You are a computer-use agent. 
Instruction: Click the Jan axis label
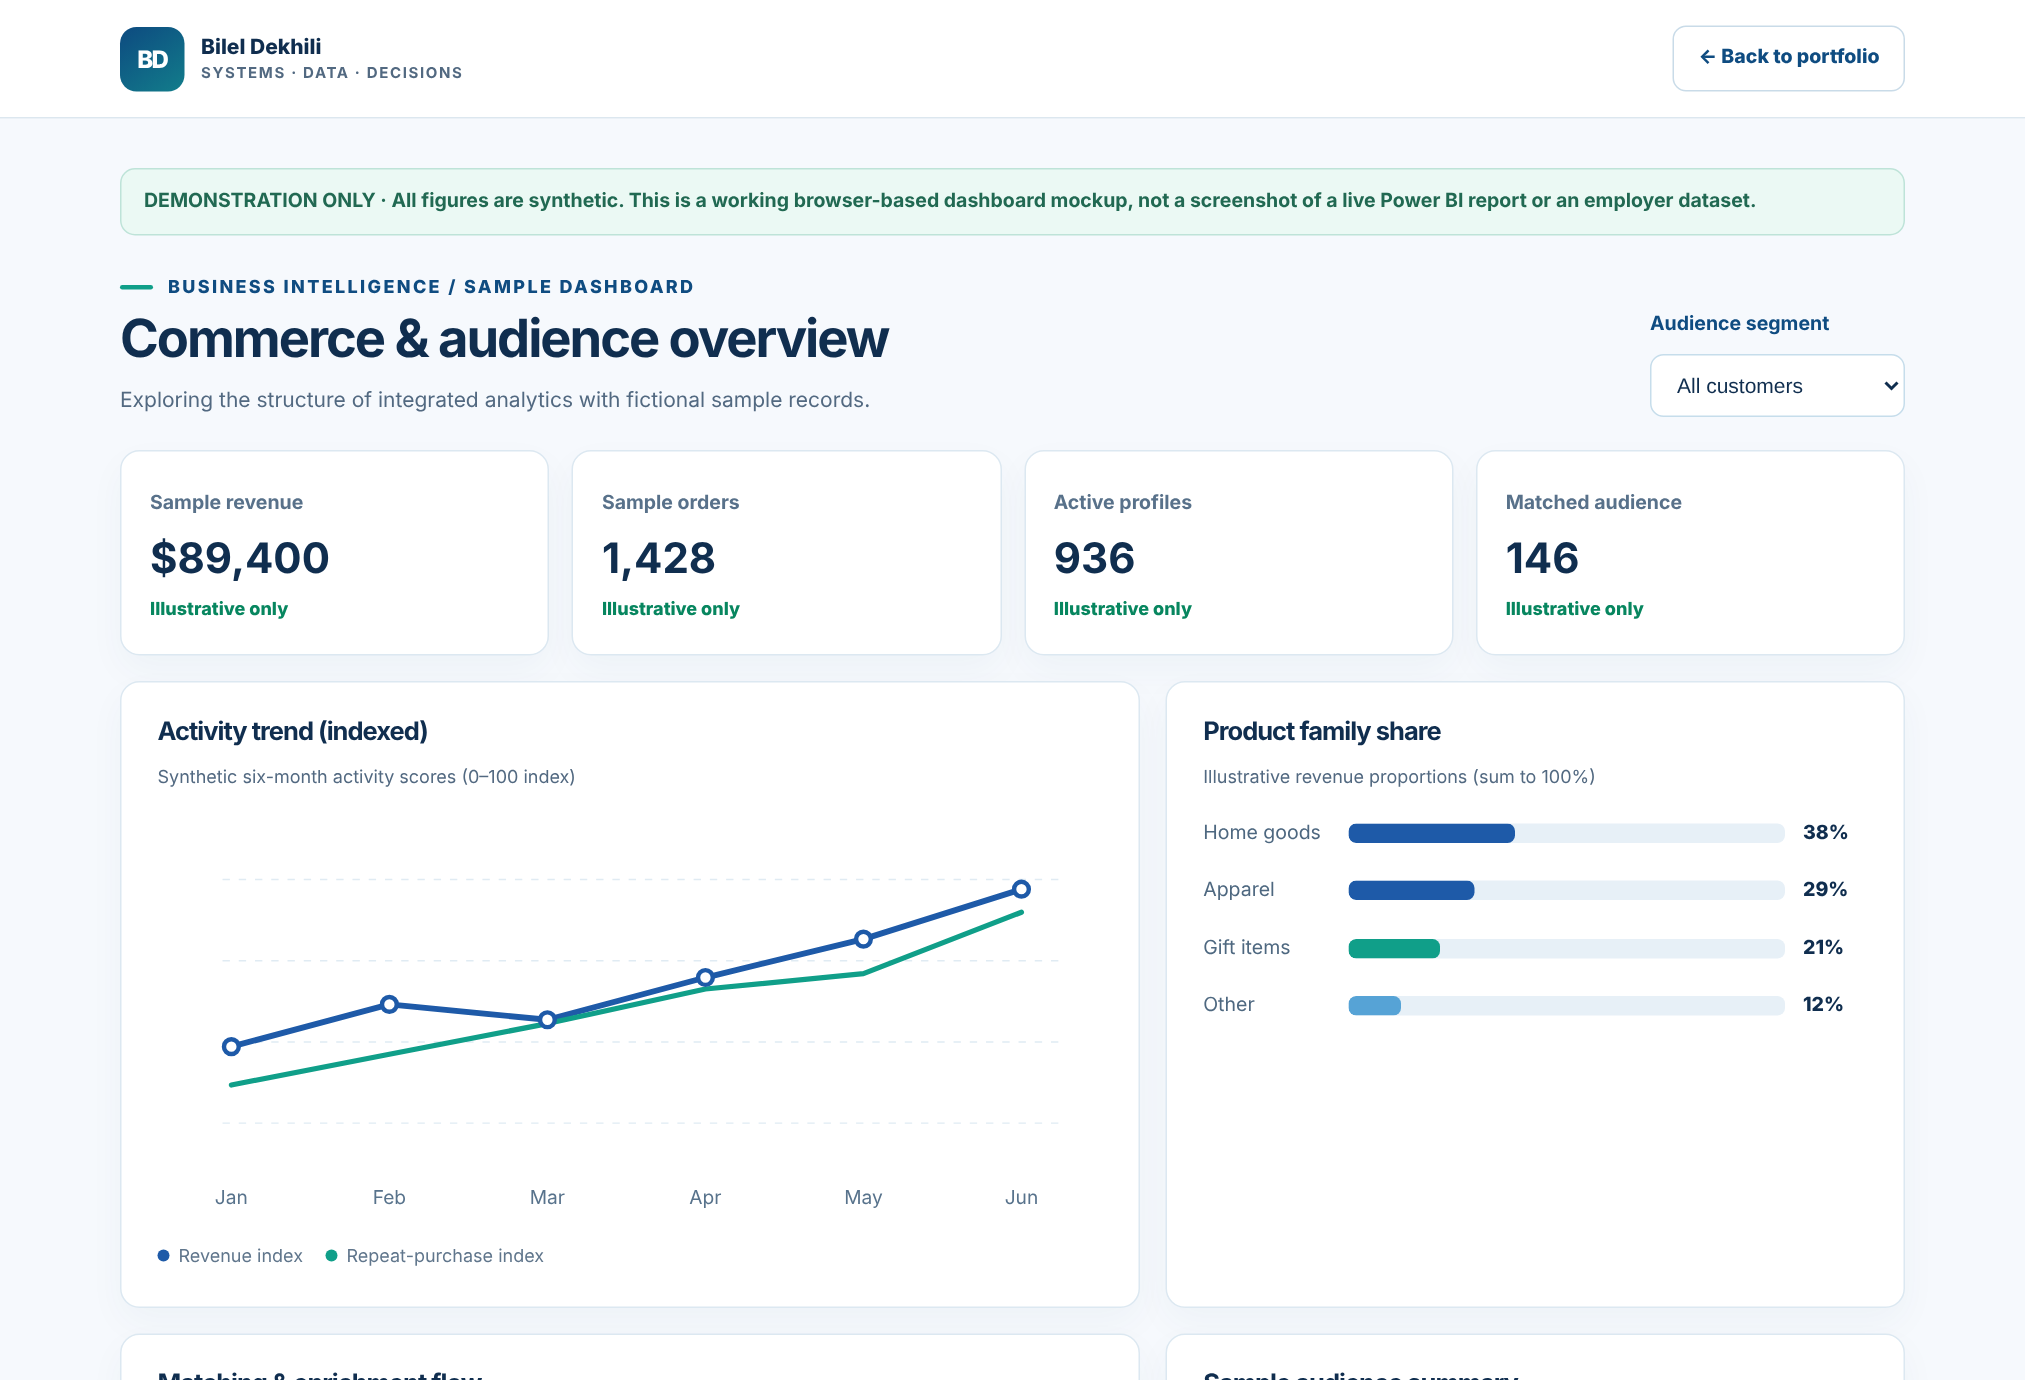pyautogui.click(x=231, y=1198)
